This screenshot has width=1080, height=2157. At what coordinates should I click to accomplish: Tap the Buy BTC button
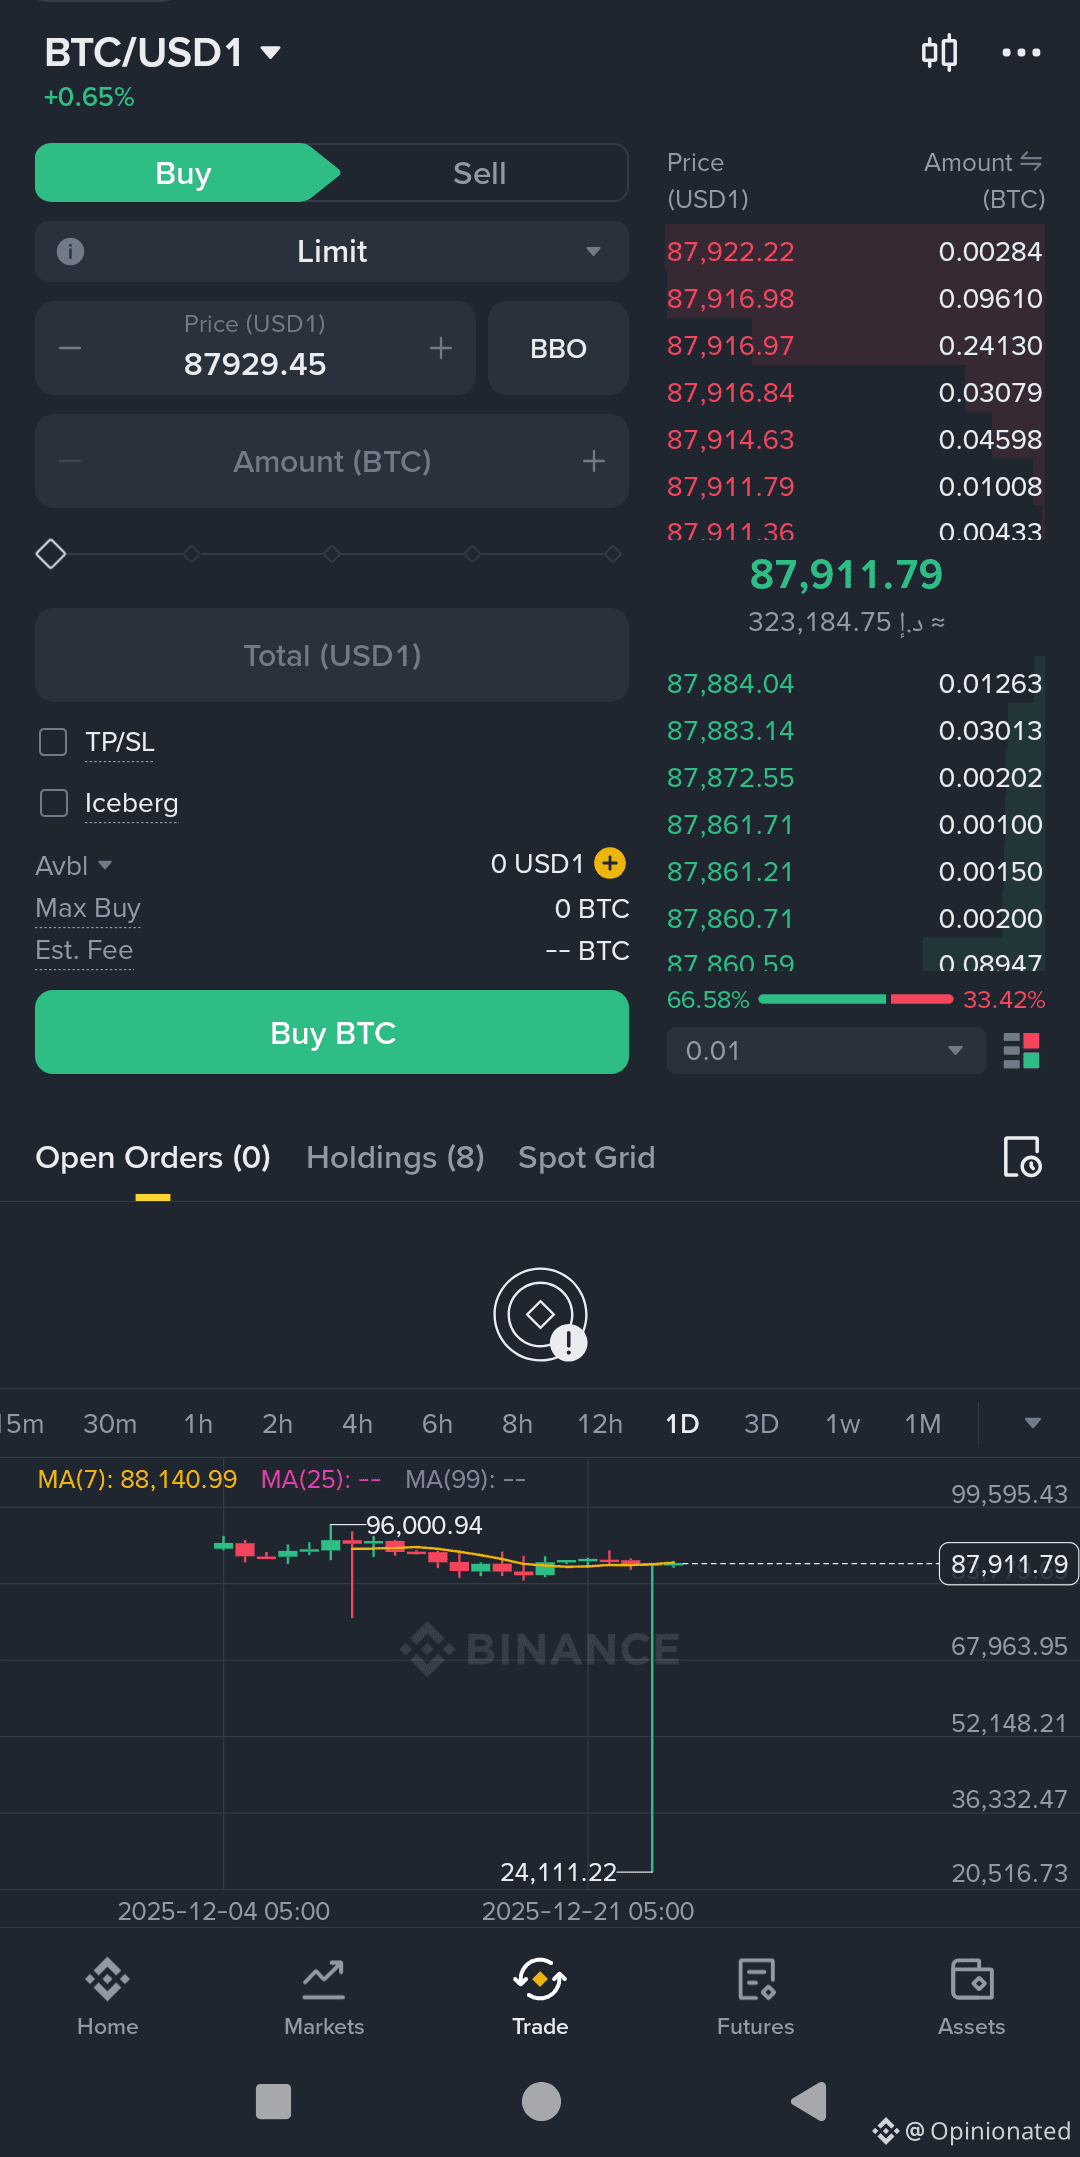coord(332,1032)
